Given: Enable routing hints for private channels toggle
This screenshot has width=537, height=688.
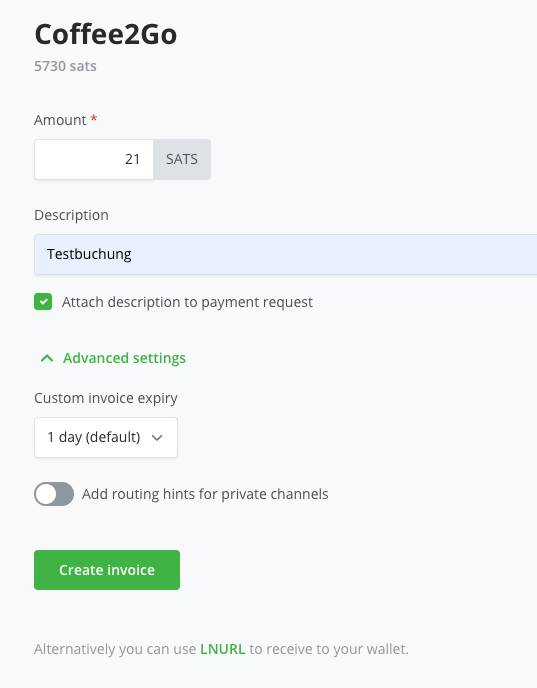Looking at the screenshot, I should click(54, 494).
